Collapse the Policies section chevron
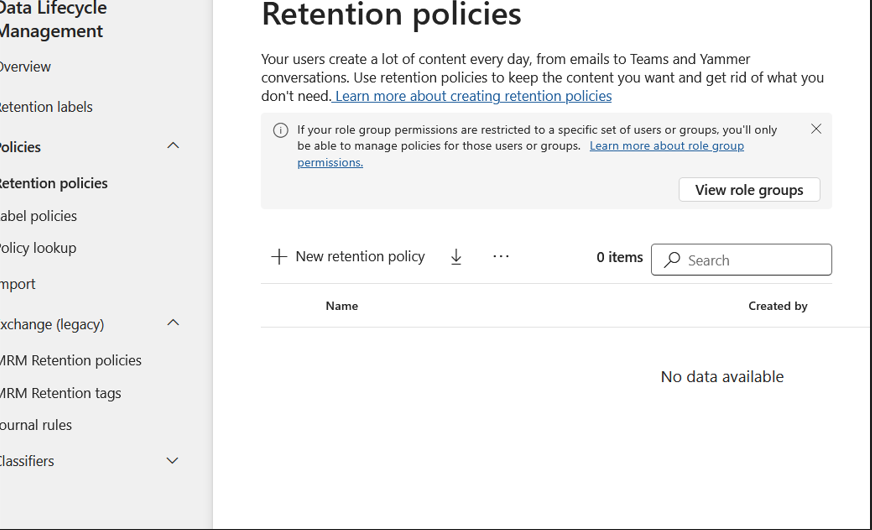872x530 pixels. click(x=173, y=146)
